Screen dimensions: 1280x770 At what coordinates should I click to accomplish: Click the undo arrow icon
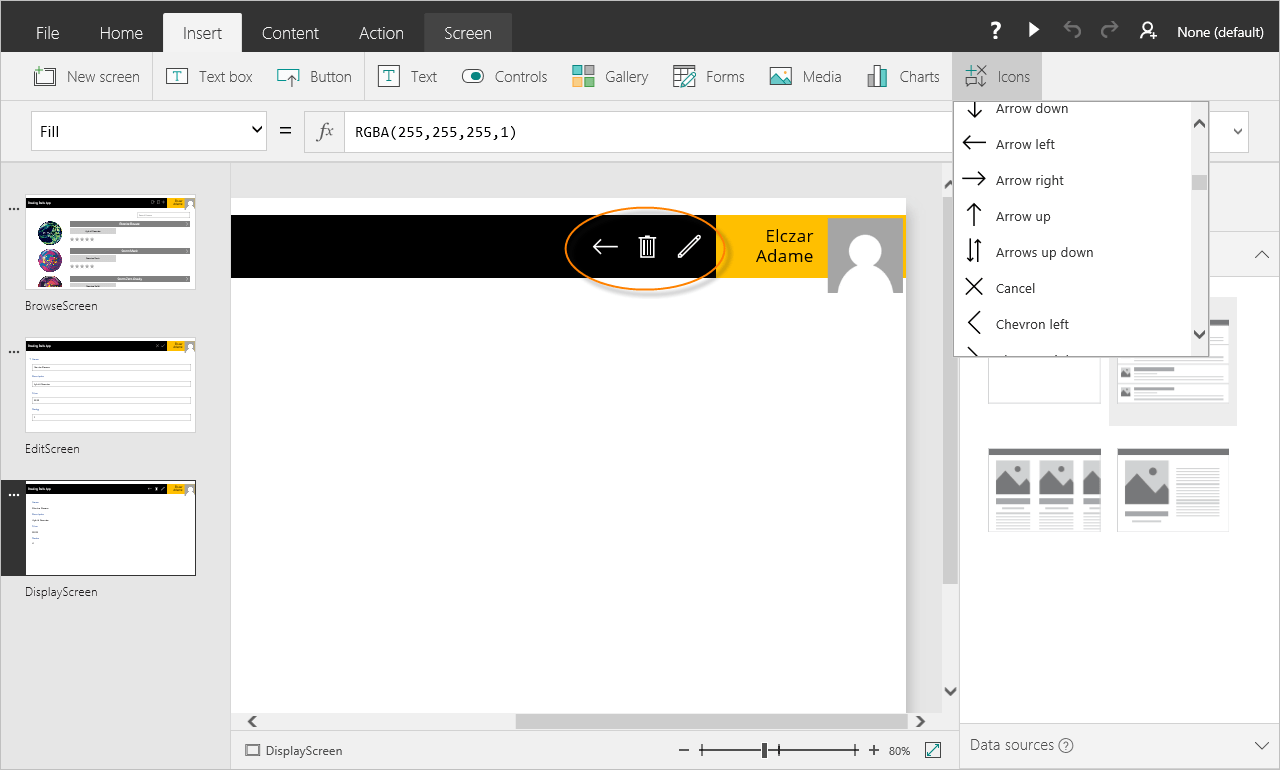pyautogui.click(x=1071, y=31)
